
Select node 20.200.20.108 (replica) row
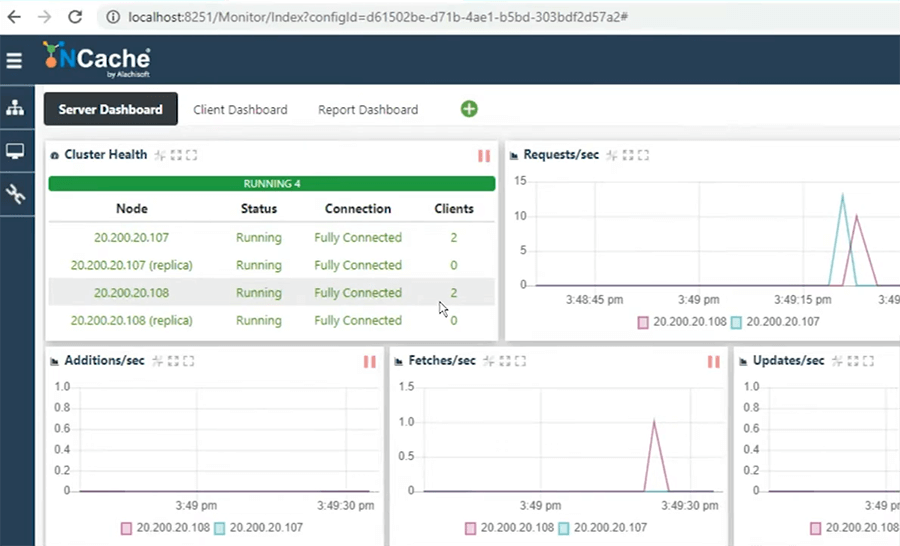click(271, 320)
